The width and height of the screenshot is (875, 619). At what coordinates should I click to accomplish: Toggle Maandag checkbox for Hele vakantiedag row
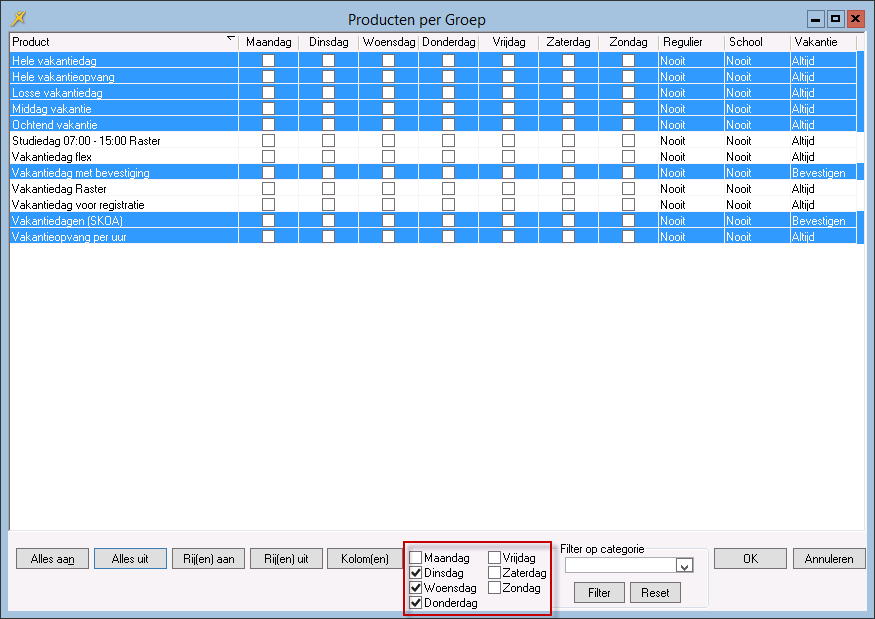coord(268,61)
